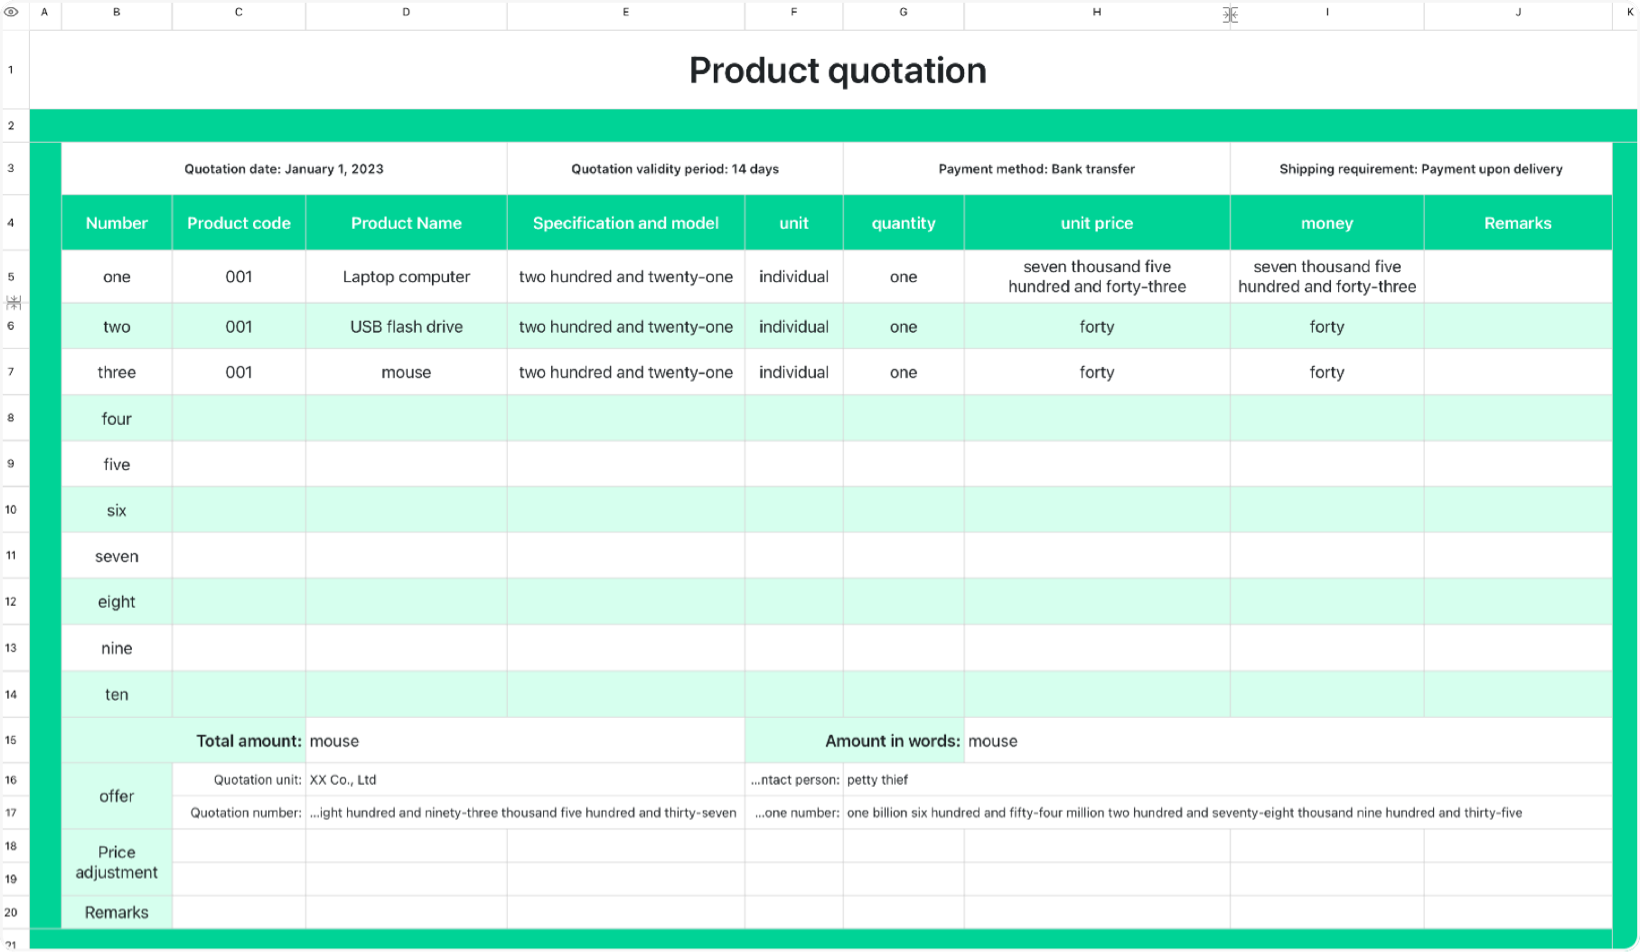
Task: Click the "petty thief" contact person cell
Action: tap(1228, 780)
